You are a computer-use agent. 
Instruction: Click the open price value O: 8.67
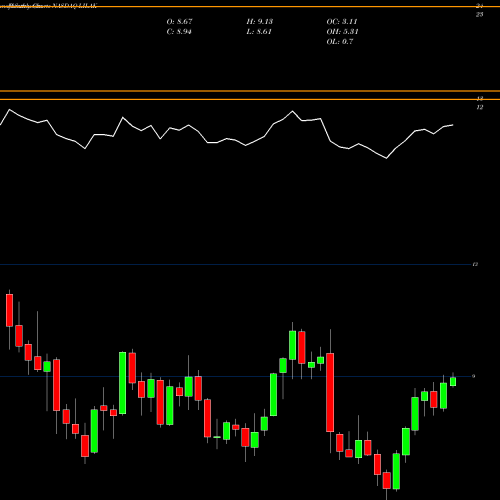pyautogui.click(x=179, y=22)
